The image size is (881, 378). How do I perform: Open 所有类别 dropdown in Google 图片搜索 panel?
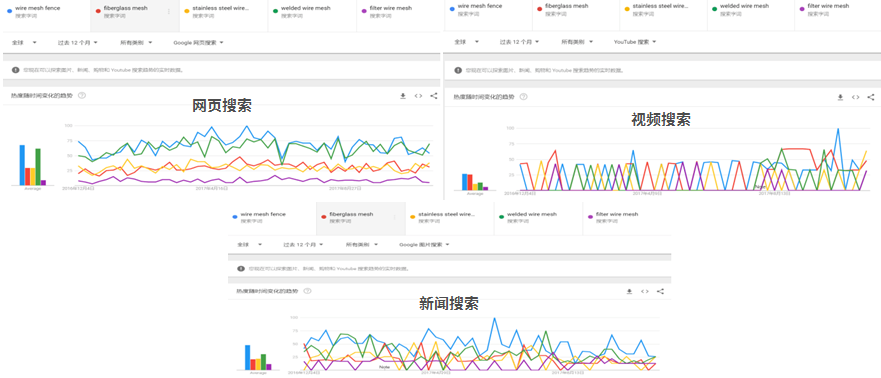(362, 244)
